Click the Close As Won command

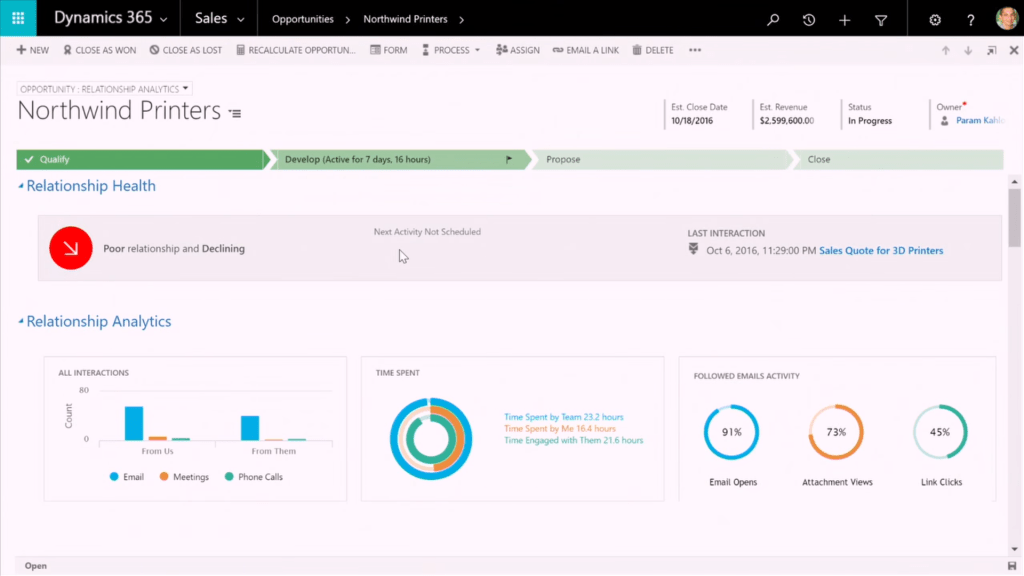pos(99,49)
